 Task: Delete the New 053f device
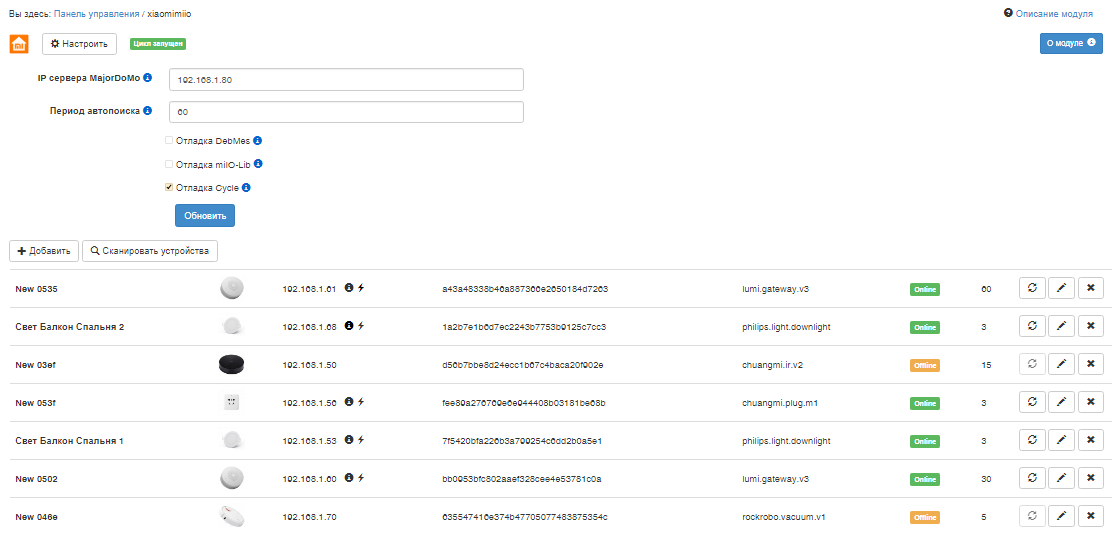(1090, 403)
